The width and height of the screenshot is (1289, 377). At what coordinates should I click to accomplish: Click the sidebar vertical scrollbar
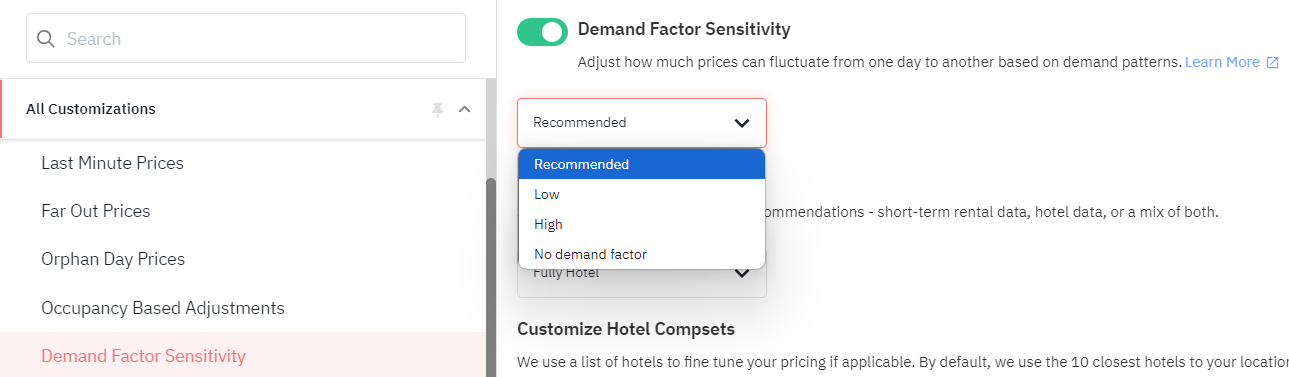(490, 277)
